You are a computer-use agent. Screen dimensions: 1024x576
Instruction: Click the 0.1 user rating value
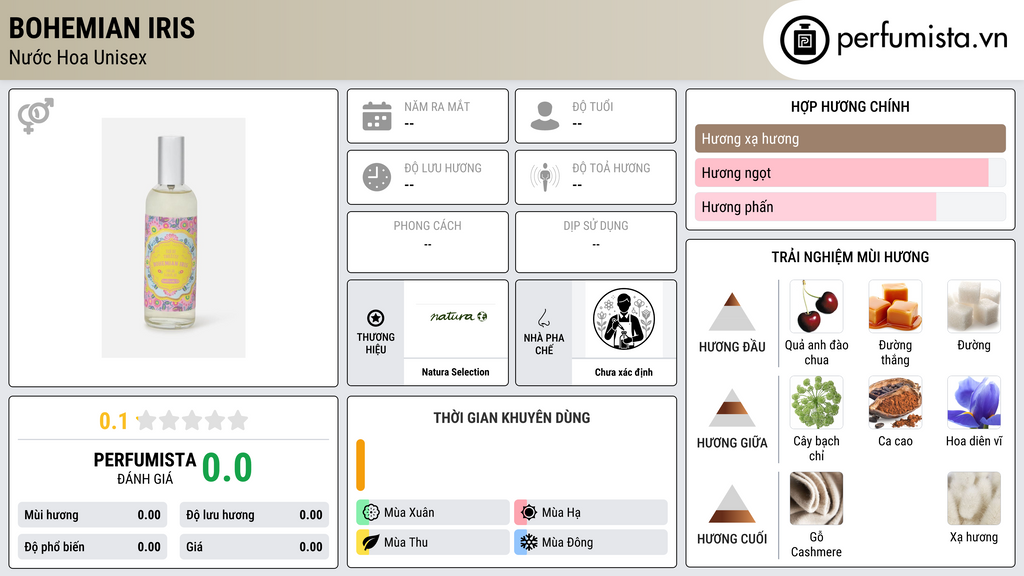[114, 421]
